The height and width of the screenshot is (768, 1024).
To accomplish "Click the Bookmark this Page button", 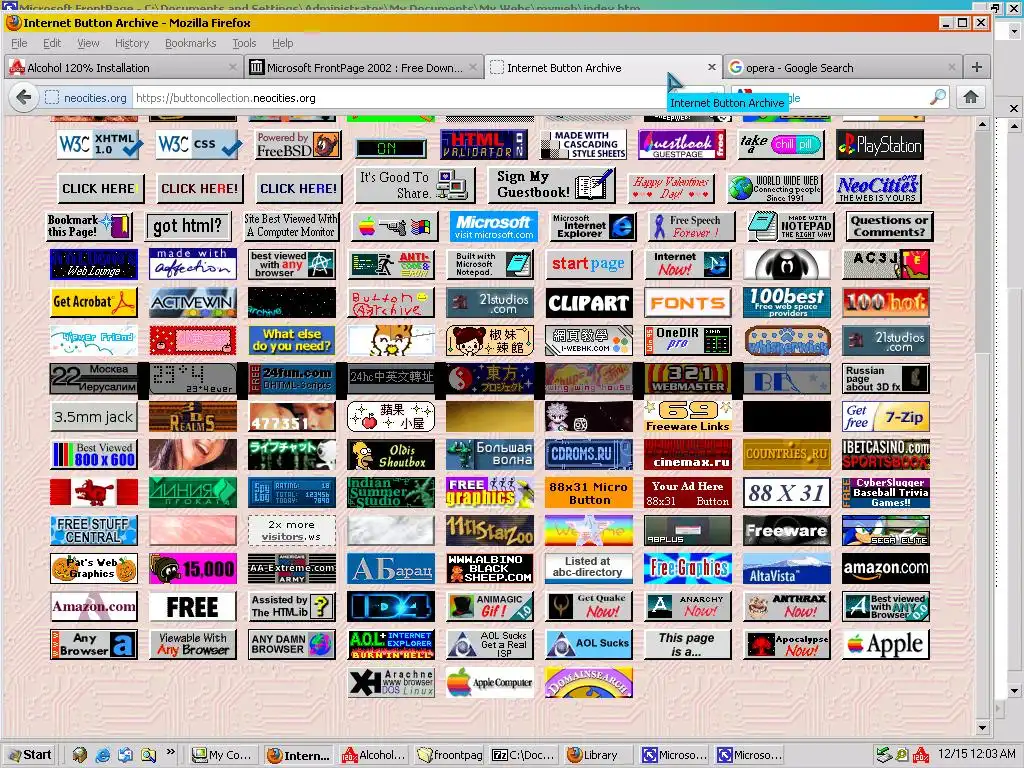I will [89, 227].
